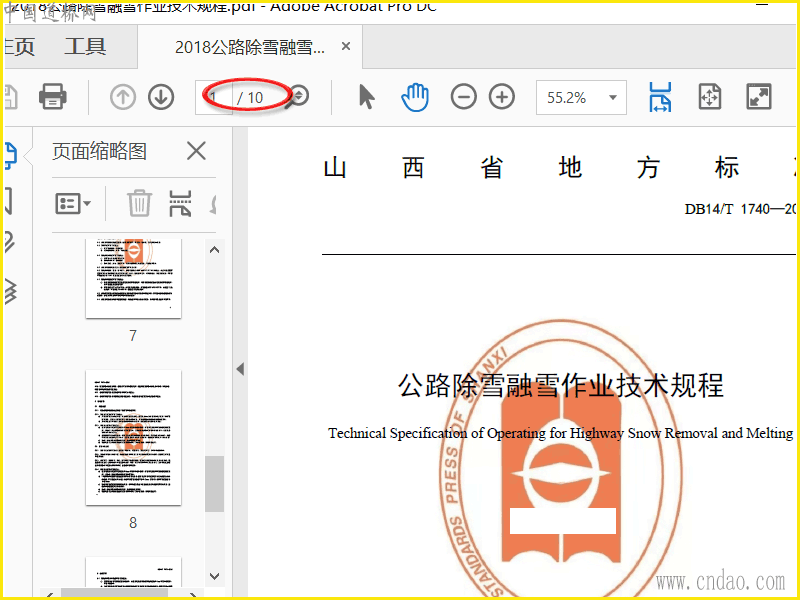Screen dimensions: 800x600
Task: Click the 页面缩略图 panel title
Action: tap(99, 152)
